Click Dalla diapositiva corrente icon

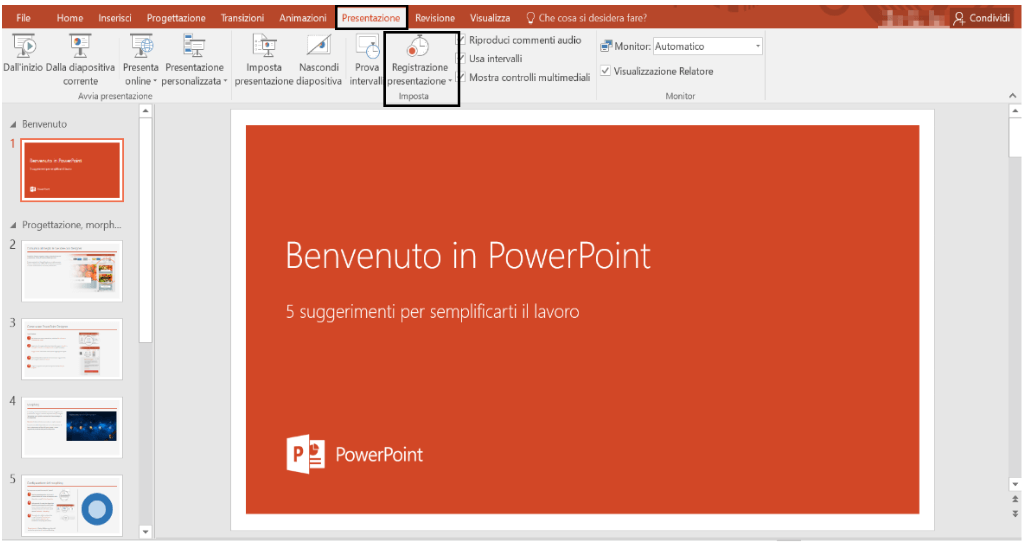(80, 46)
